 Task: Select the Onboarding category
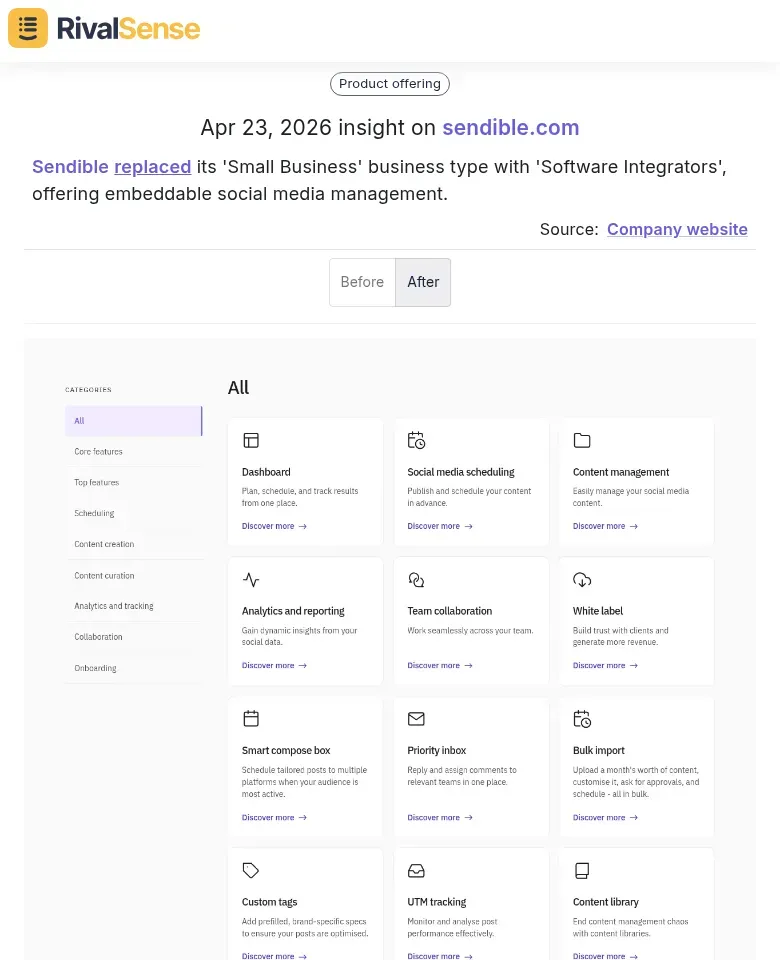coord(95,668)
